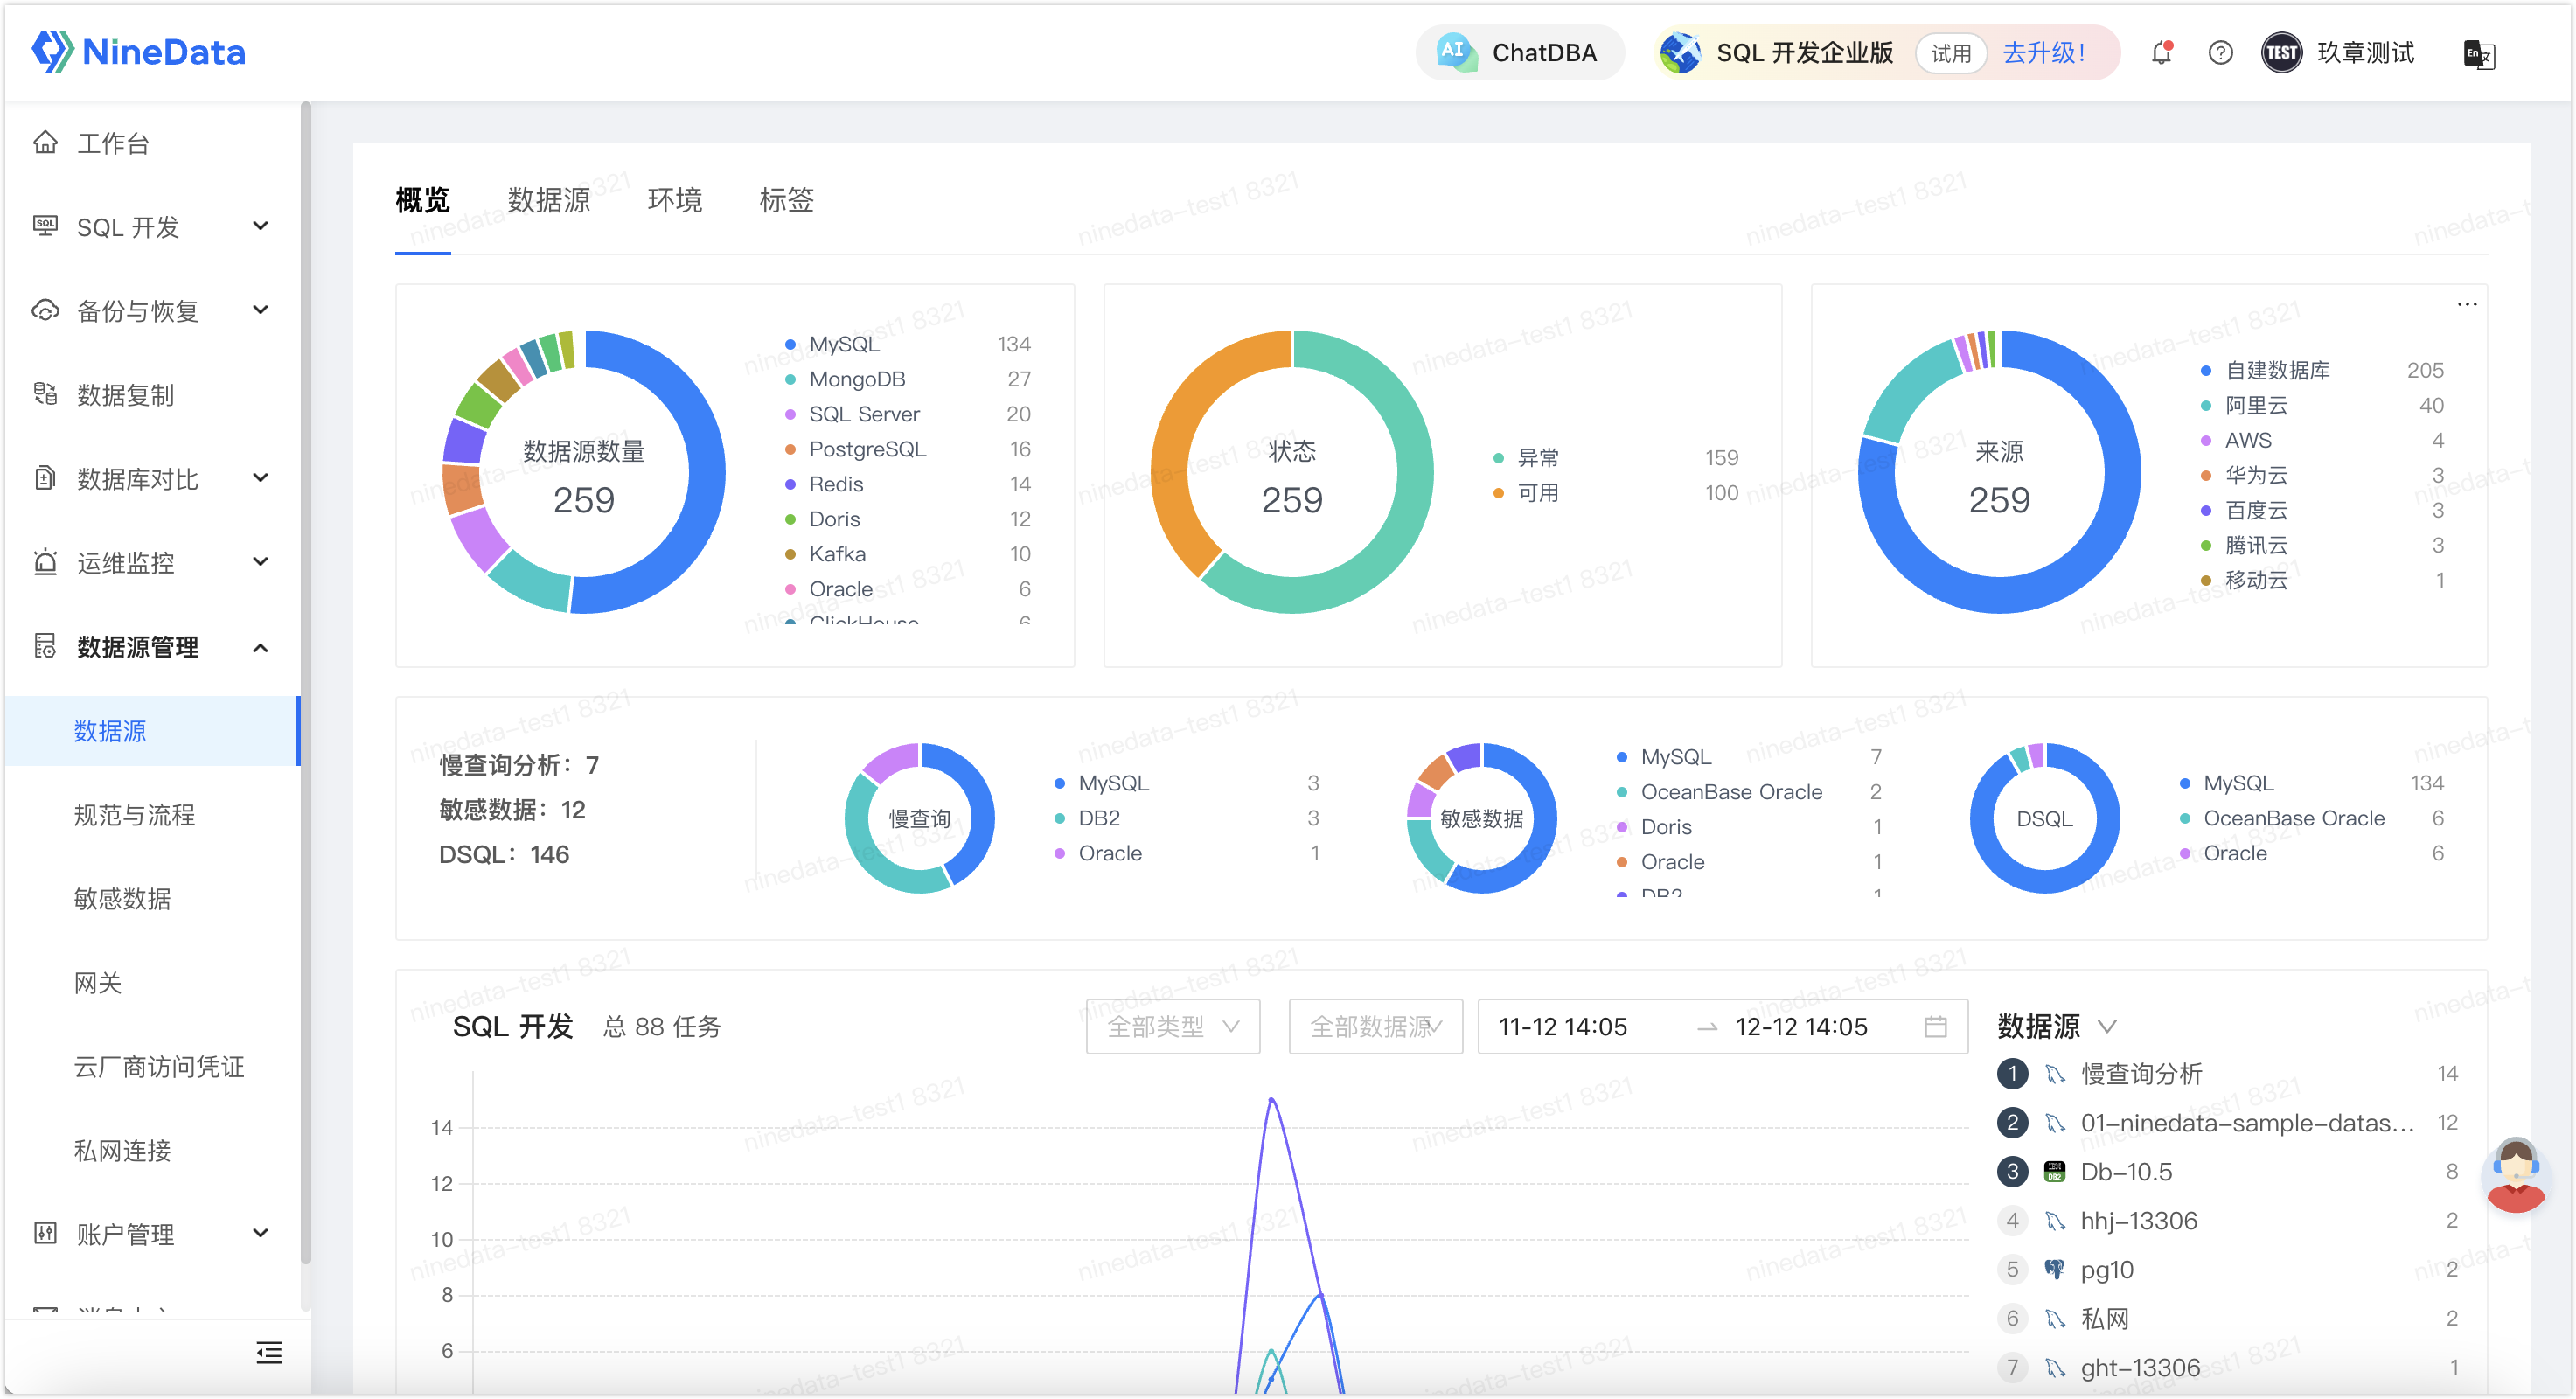Switch language with the translate icon
Screen dimensions: 2576x1399
(x=2480, y=54)
